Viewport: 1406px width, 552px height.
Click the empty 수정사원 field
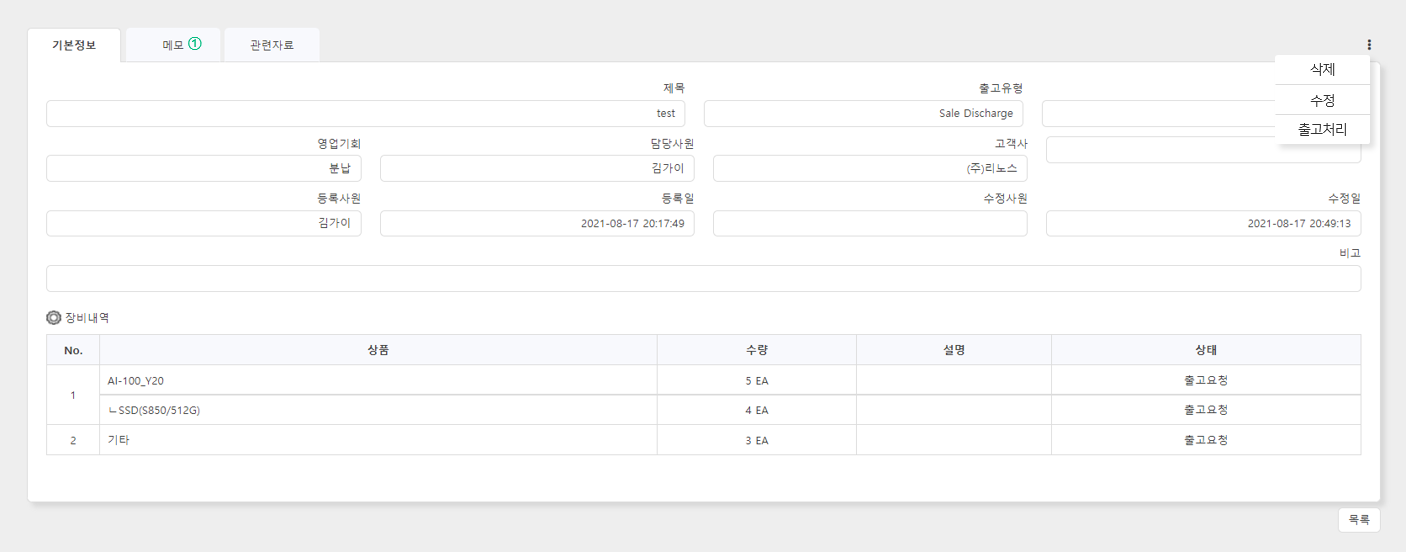point(870,223)
